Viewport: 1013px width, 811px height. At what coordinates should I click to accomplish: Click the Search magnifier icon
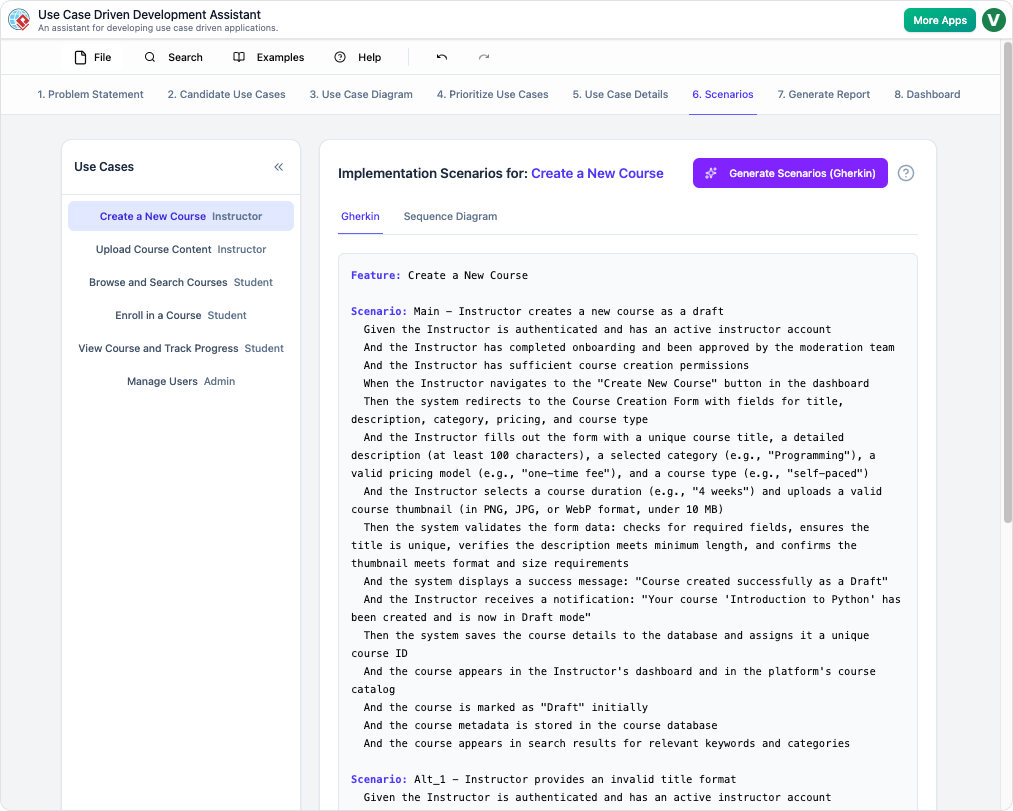(148, 57)
